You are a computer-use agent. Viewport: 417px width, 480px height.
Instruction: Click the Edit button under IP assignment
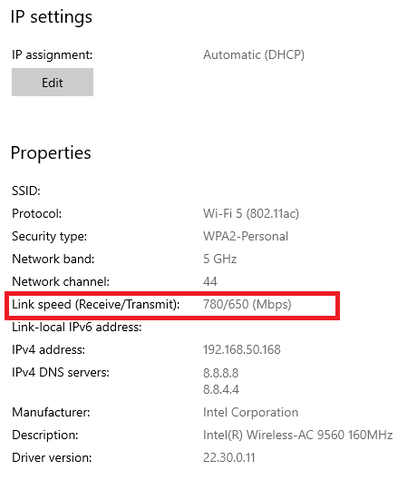[52, 82]
